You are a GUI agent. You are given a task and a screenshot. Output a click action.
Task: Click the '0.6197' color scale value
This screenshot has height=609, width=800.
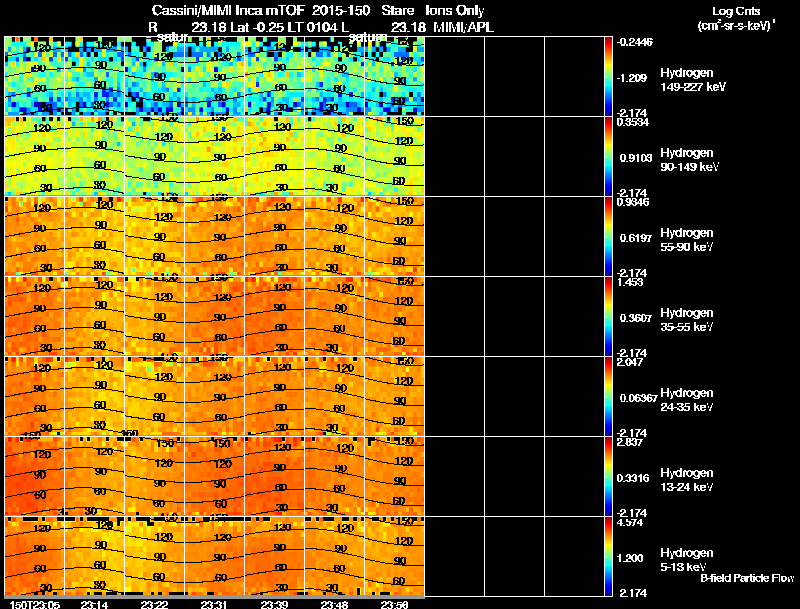(636, 238)
